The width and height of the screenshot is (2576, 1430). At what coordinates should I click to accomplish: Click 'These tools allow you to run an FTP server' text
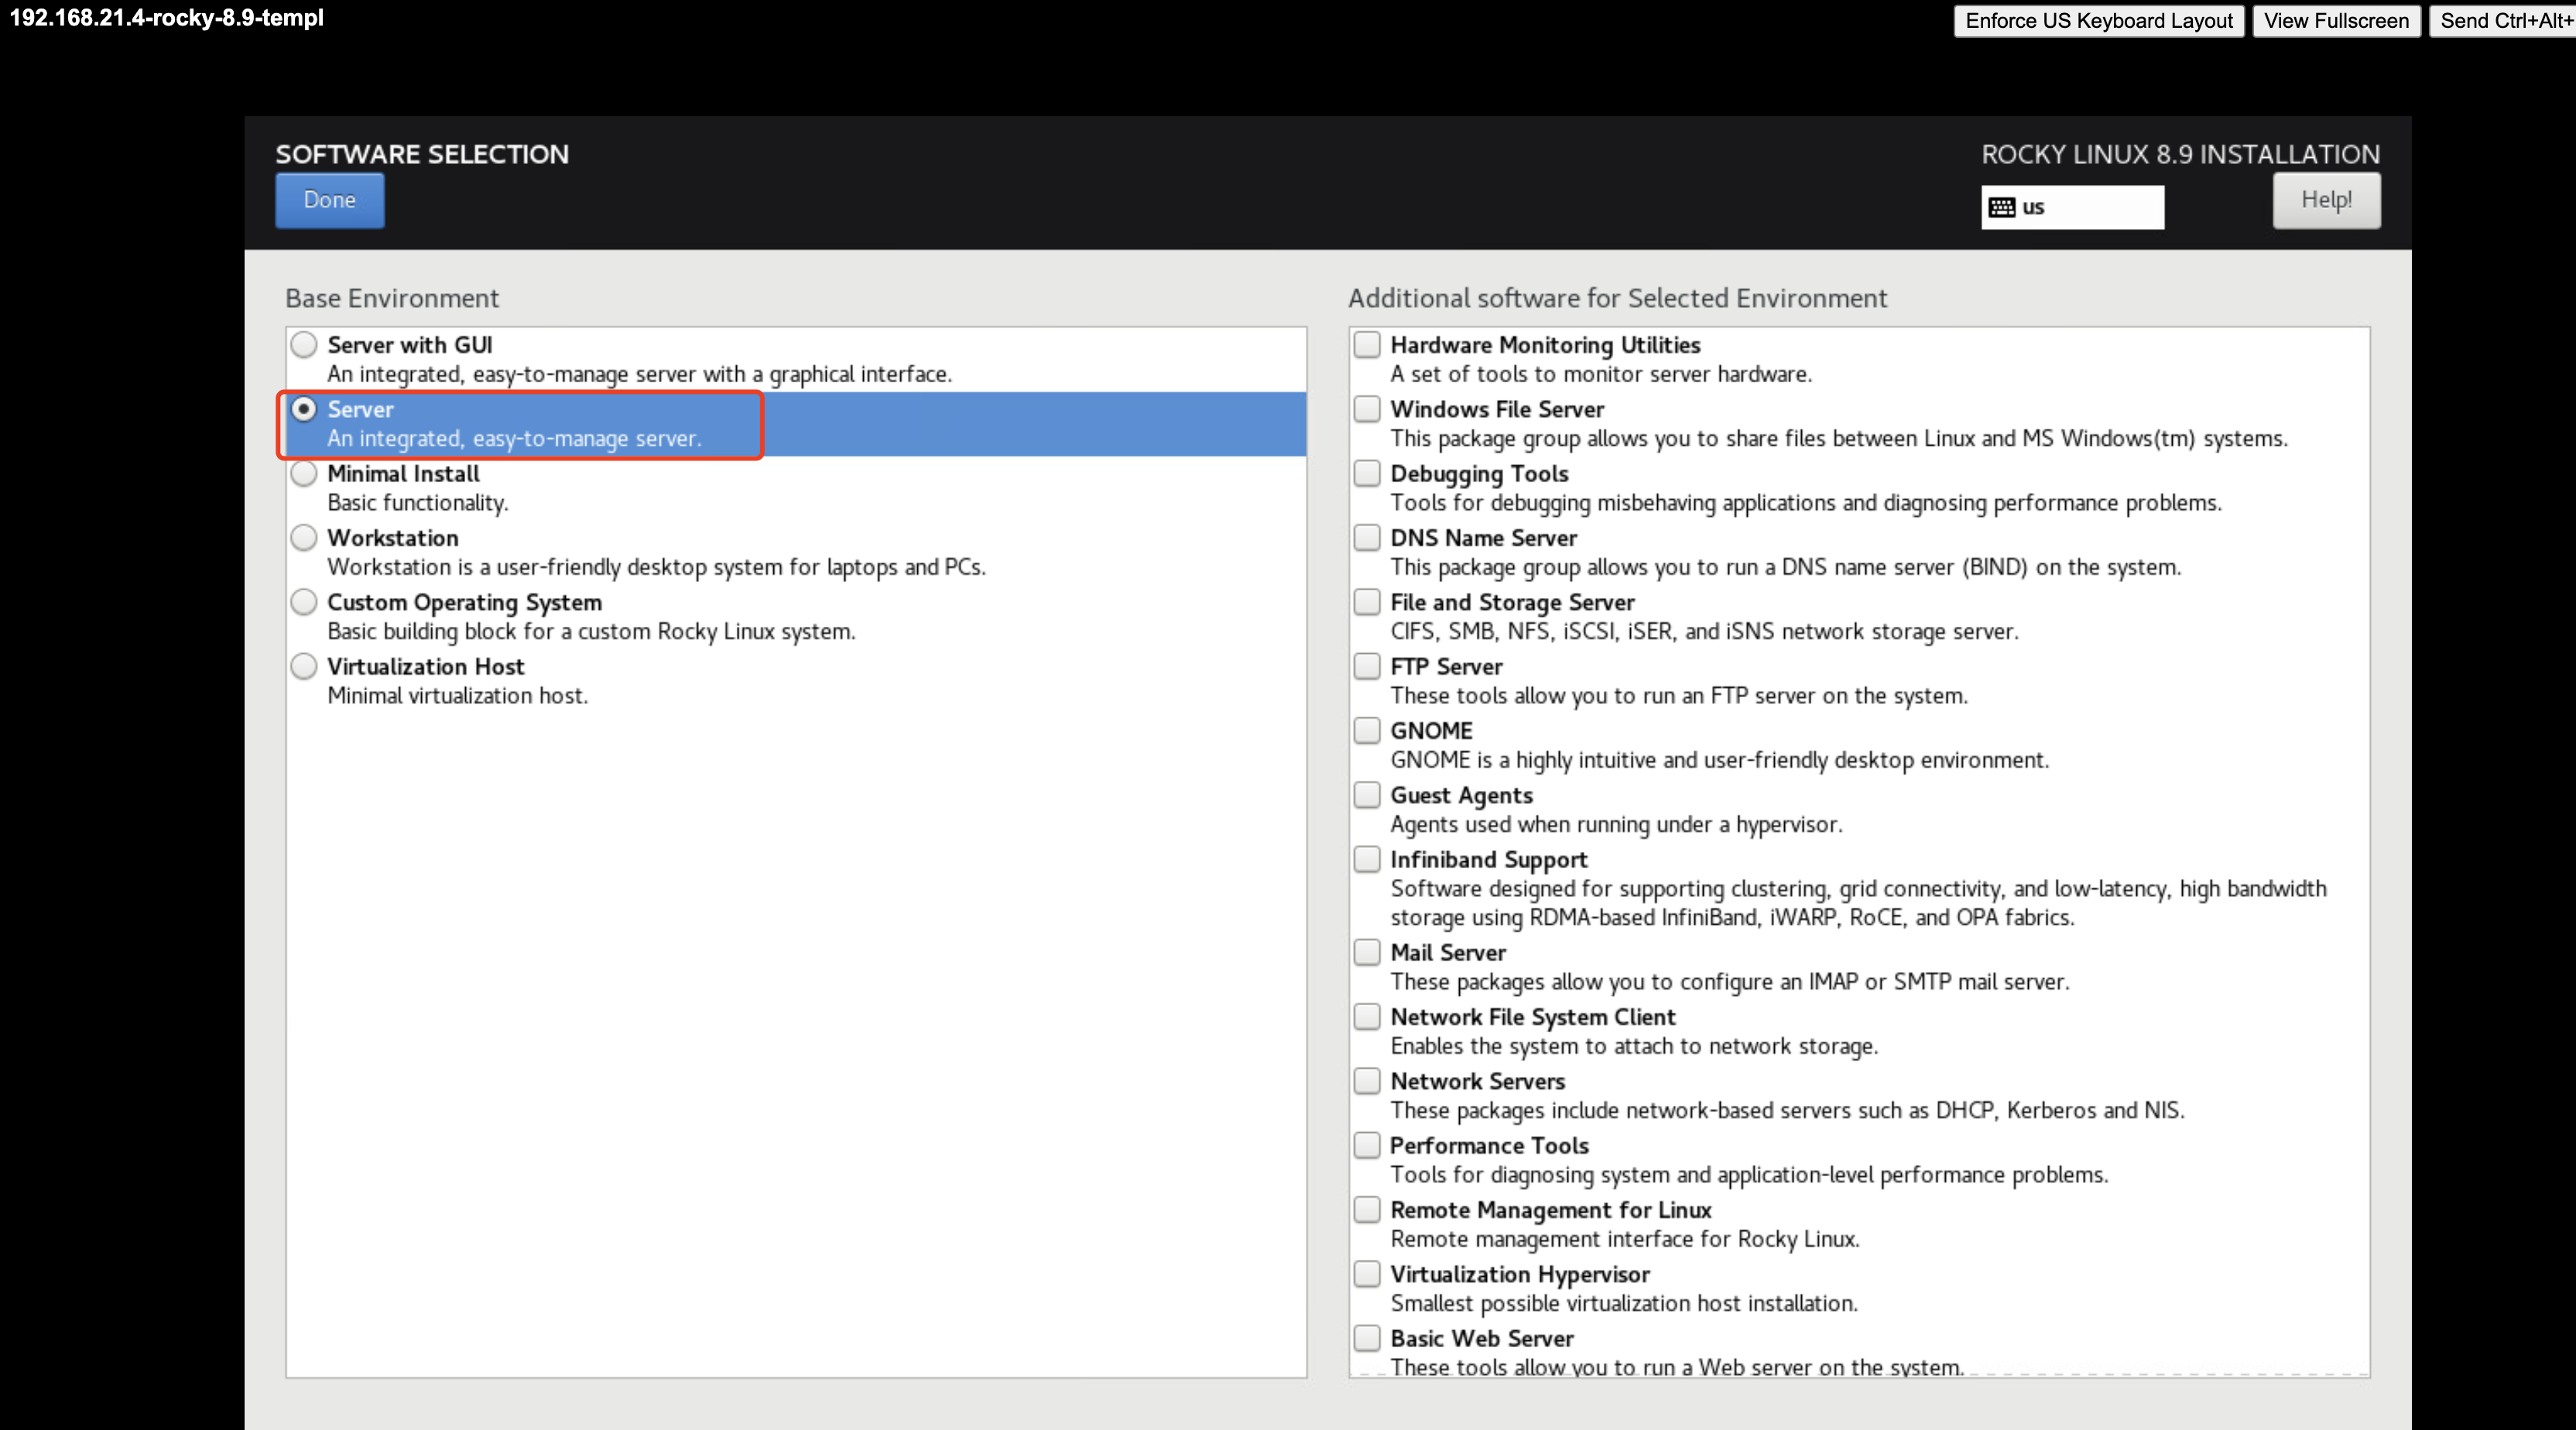coord(1678,696)
